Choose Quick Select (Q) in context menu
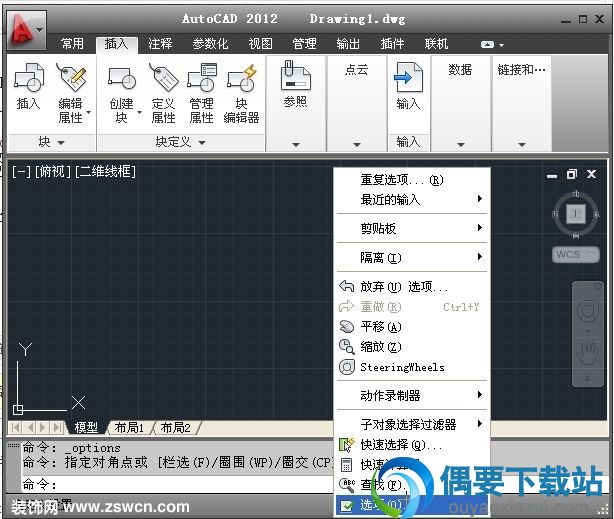The width and height of the screenshot is (614, 519). [x=412, y=445]
